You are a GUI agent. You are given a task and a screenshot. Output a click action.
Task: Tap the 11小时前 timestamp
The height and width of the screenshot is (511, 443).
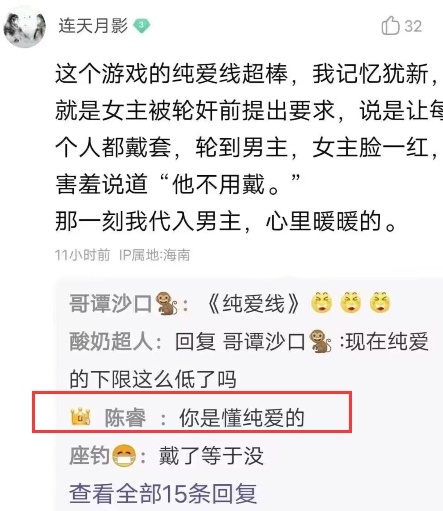(82, 255)
